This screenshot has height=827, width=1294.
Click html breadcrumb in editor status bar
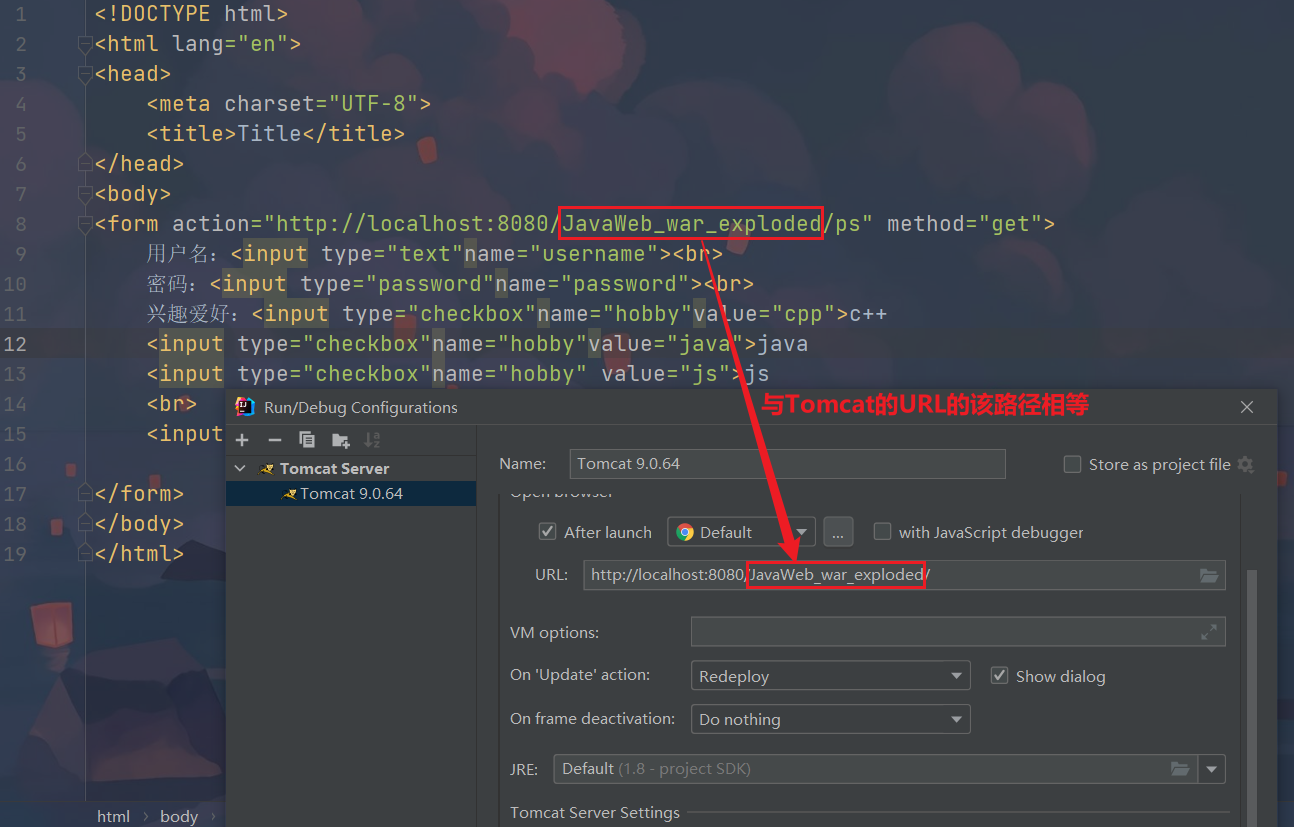[x=113, y=816]
